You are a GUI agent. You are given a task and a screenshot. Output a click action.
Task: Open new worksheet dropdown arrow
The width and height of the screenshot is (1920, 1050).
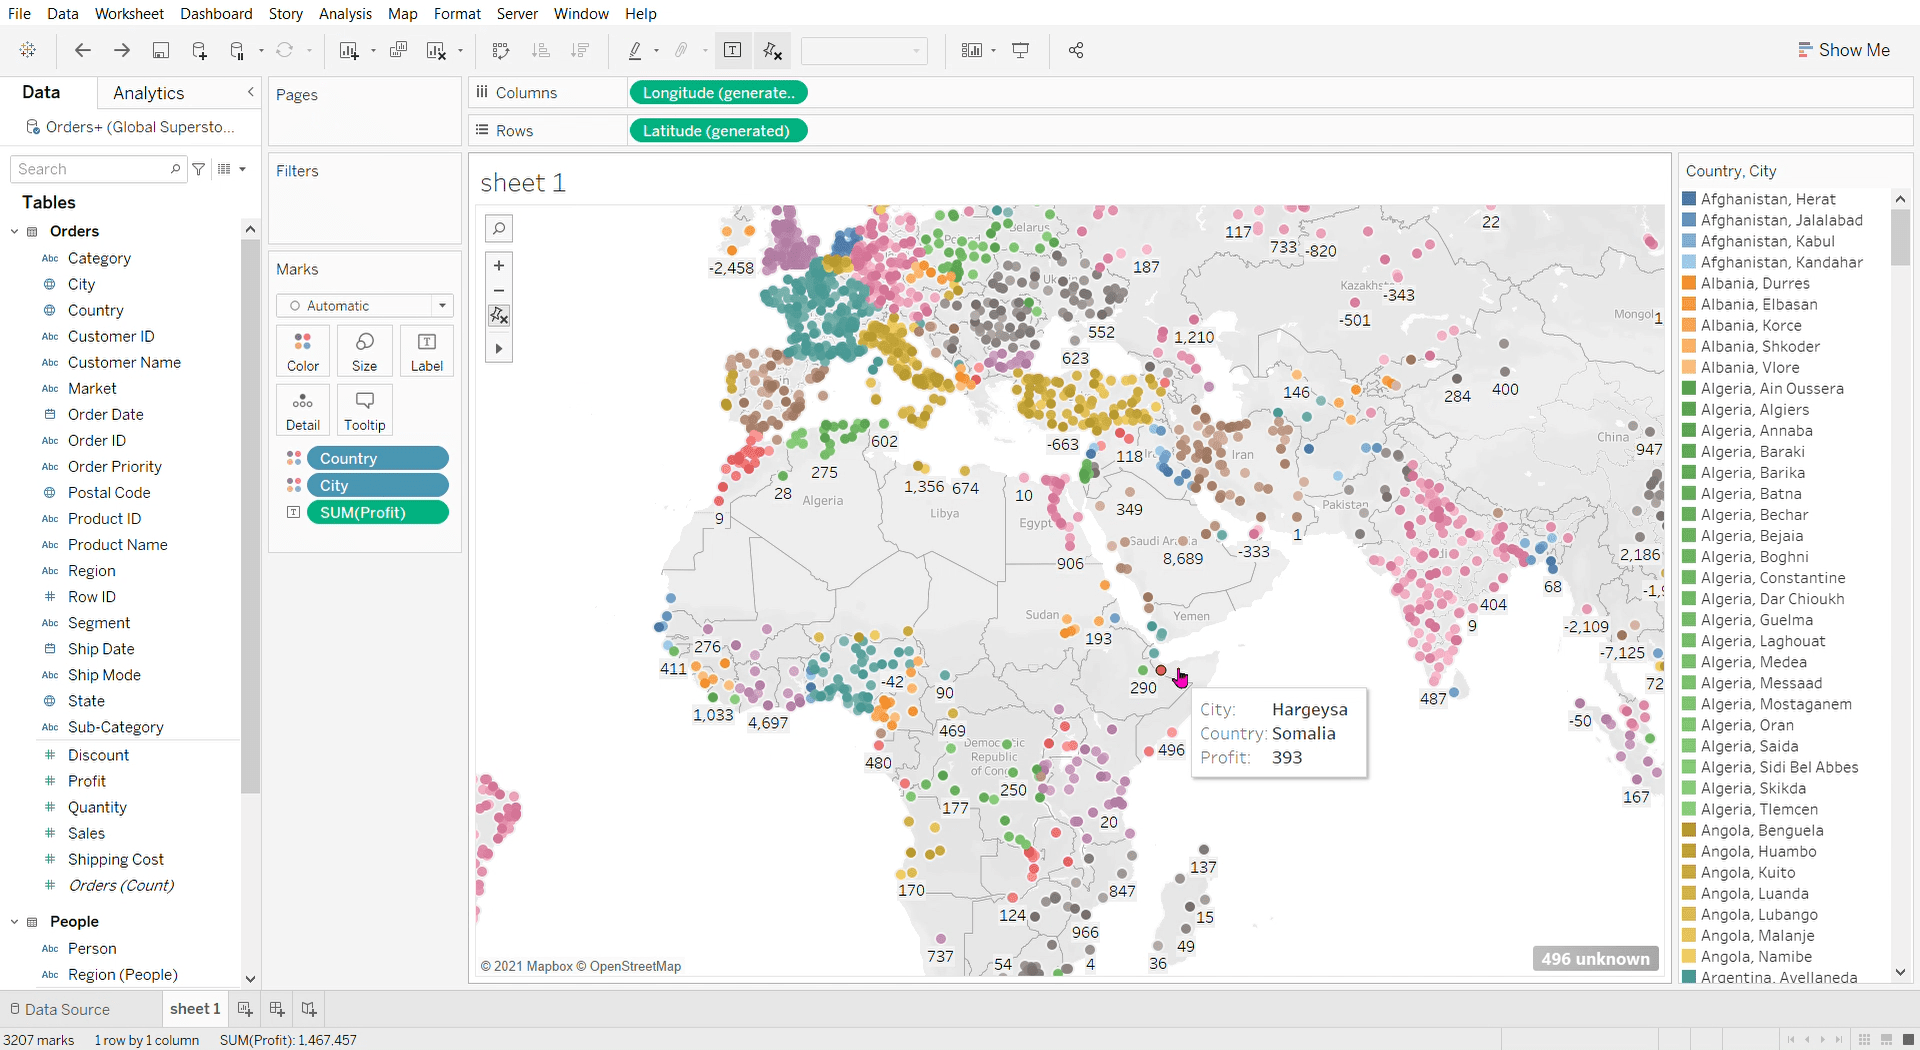[373, 51]
